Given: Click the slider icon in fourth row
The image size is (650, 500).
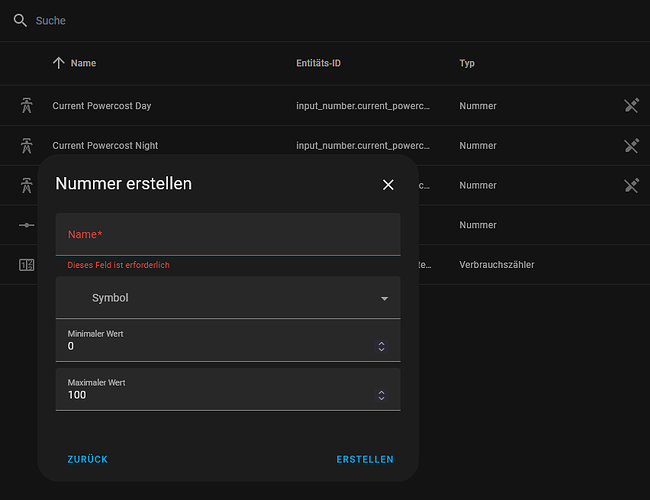Looking at the screenshot, I should (x=27, y=225).
